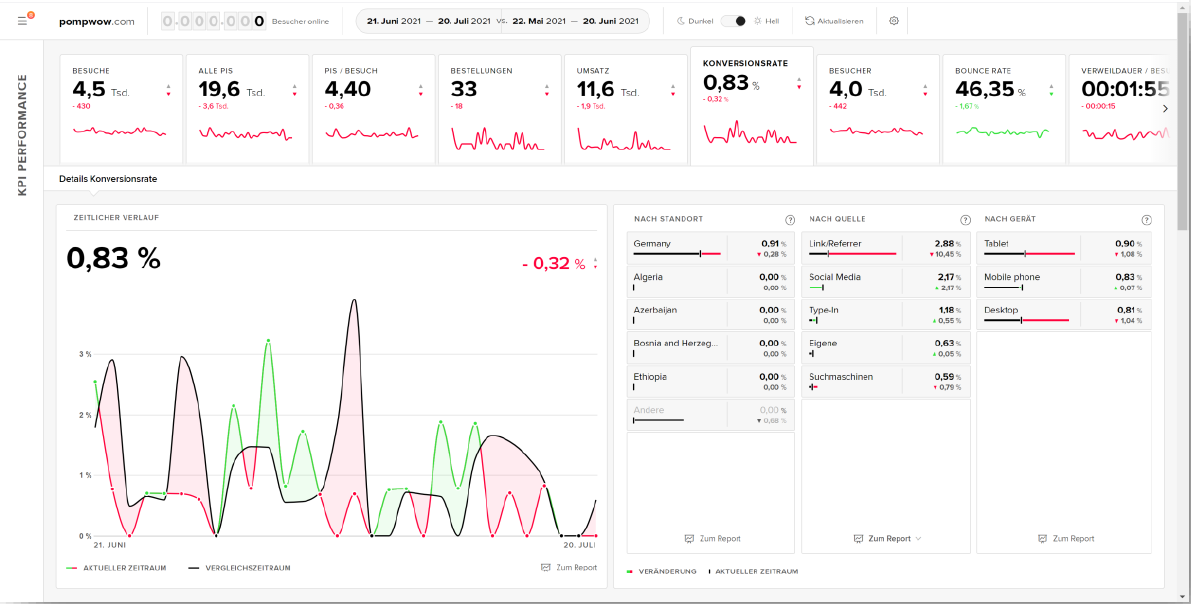Open Zum Report link below the time chart
The image size is (1191, 604).
pyautogui.click(x=569, y=568)
